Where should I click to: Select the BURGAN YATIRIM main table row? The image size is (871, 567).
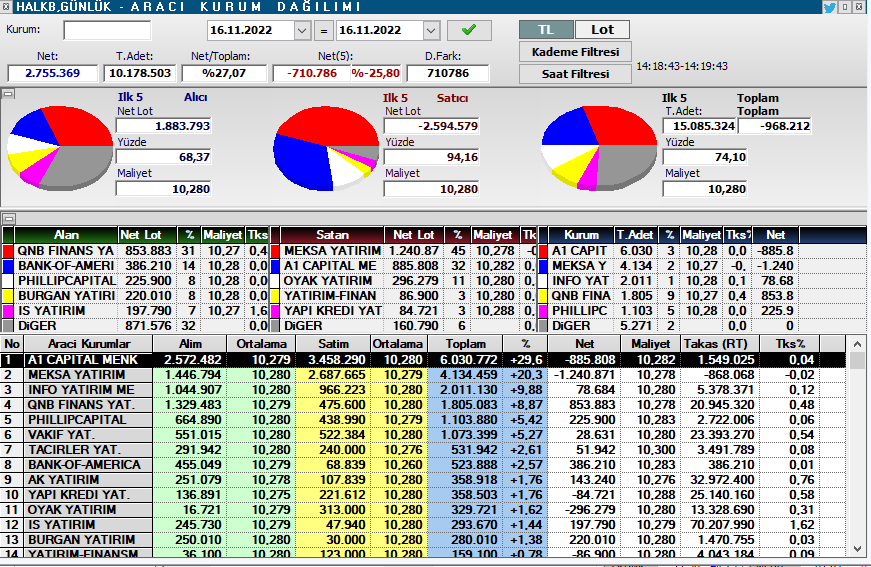pyautogui.click(x=423, y=540)
